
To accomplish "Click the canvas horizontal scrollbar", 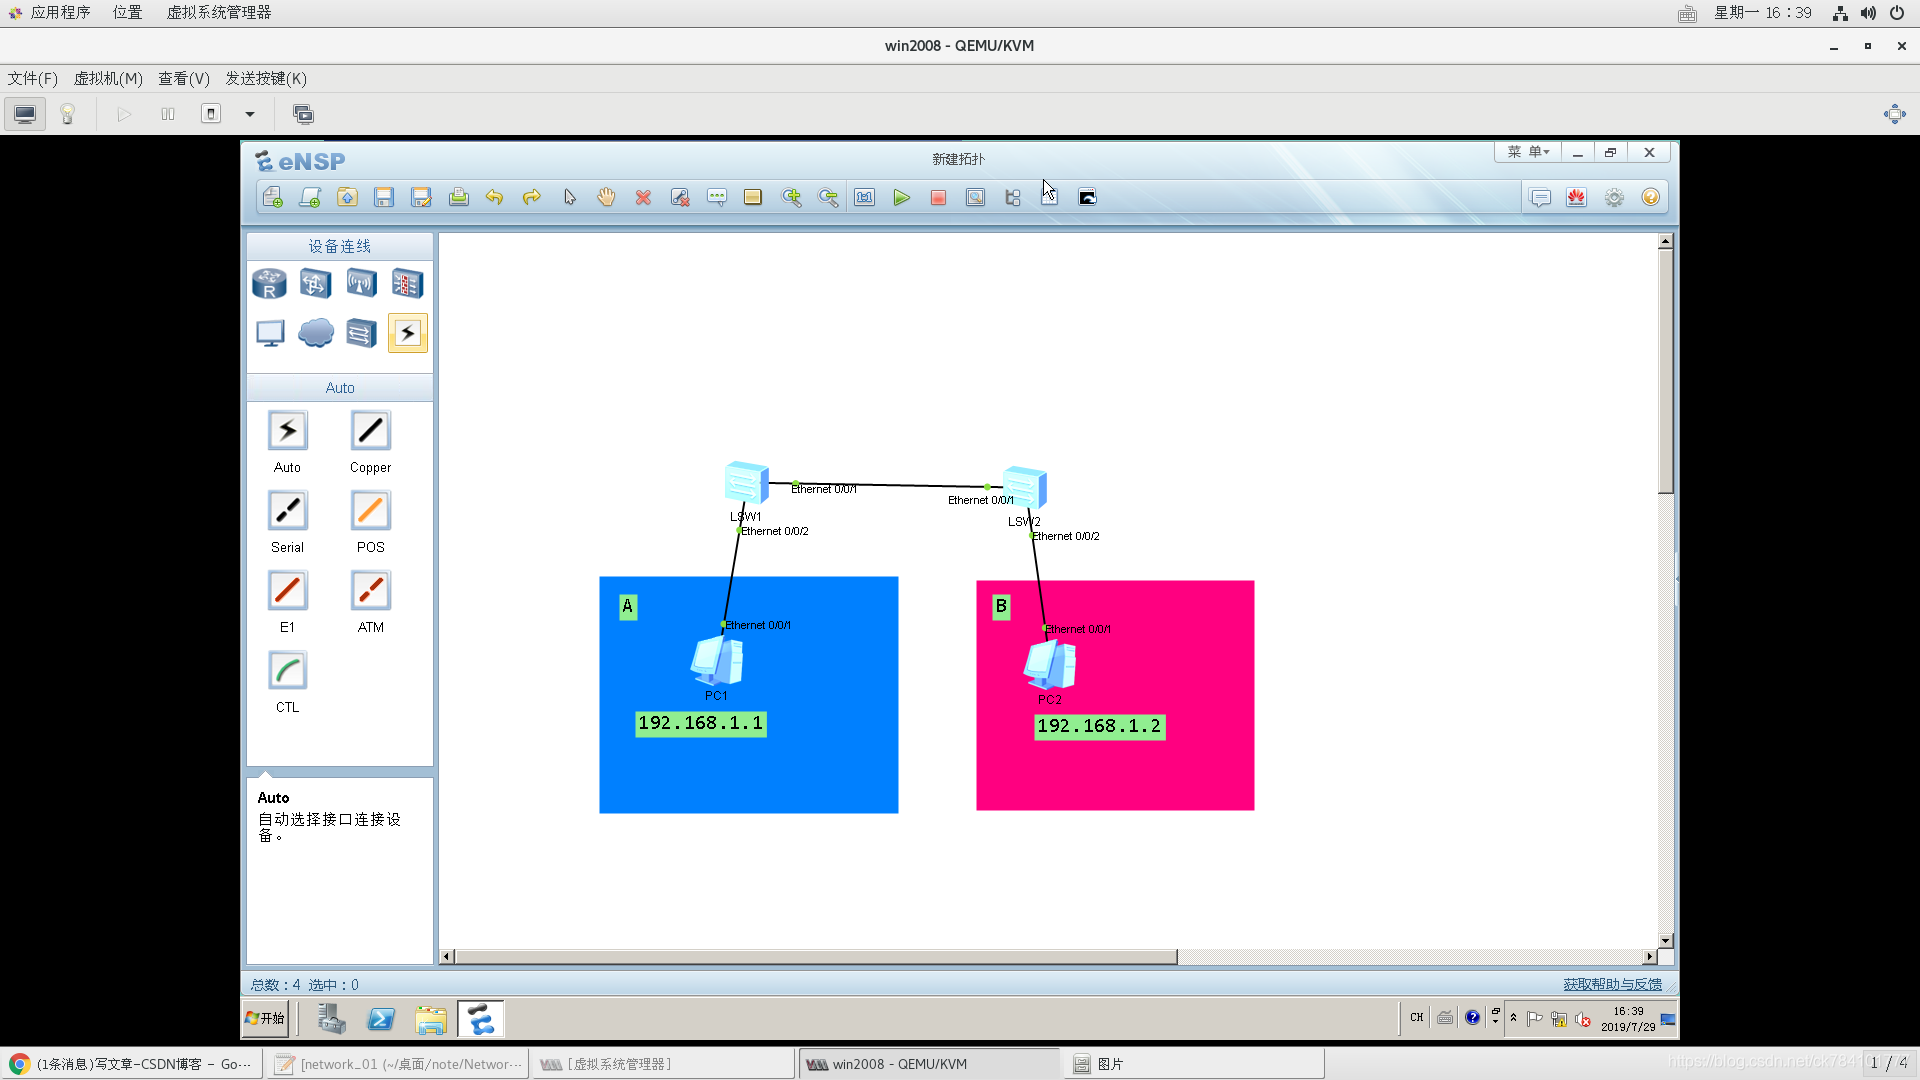I will pos(815,957).
